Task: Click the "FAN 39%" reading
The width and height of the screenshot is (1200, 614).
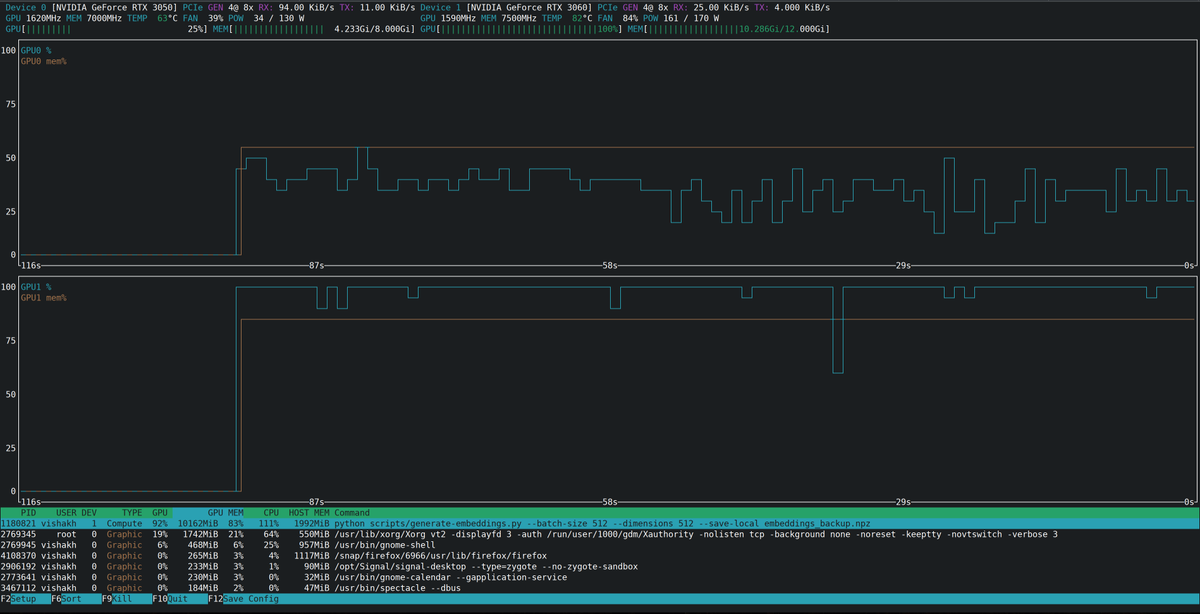Action: [x=203, y=18]
